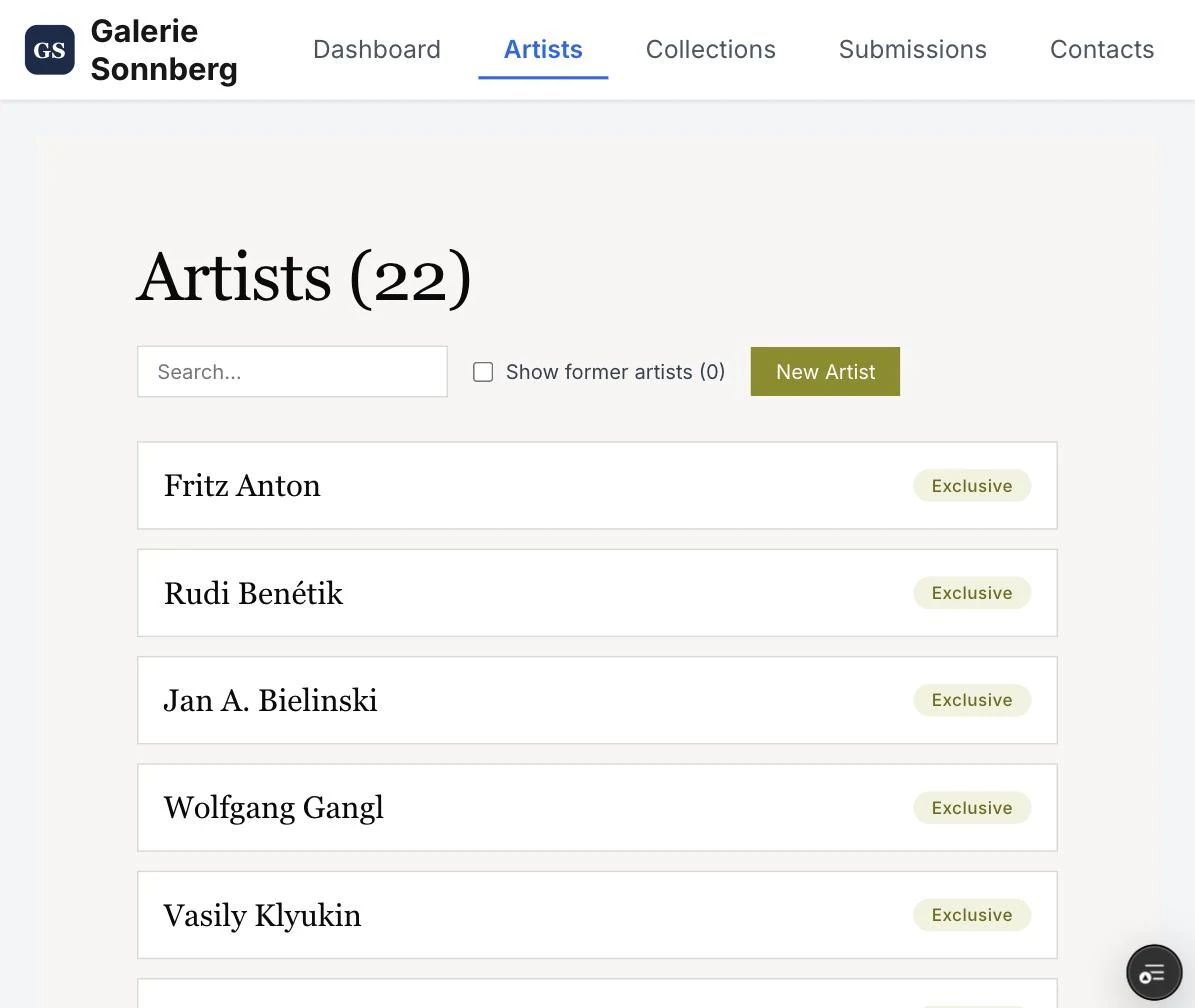Click the New Artist button
This screenshot has height=1008, width=1195.
point(825,372)
